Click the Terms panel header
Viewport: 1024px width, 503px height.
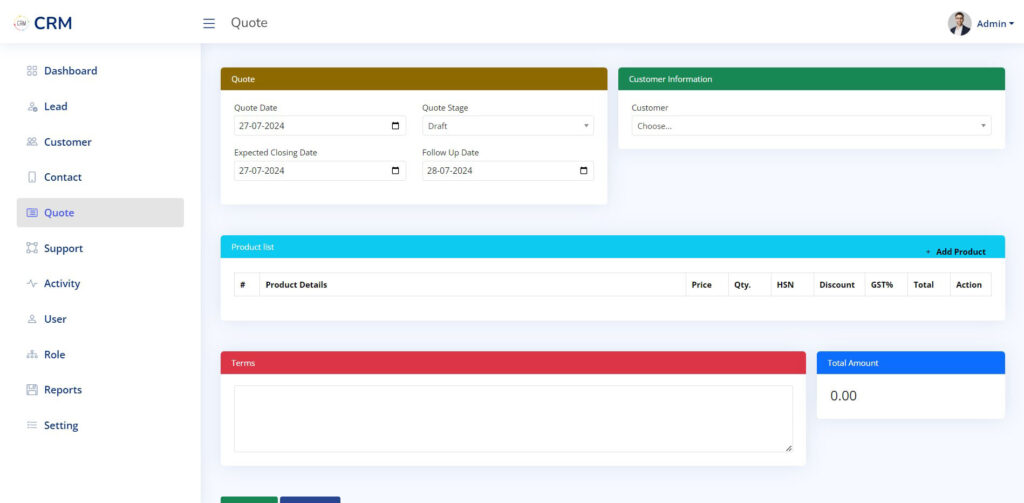pos(513,363)
